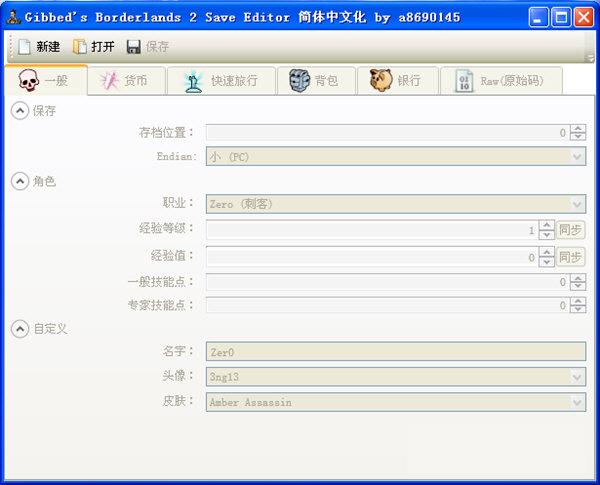Click the 存档位置 spinner arrows
This screenshot has width=600, height=485.
point(577,132)
